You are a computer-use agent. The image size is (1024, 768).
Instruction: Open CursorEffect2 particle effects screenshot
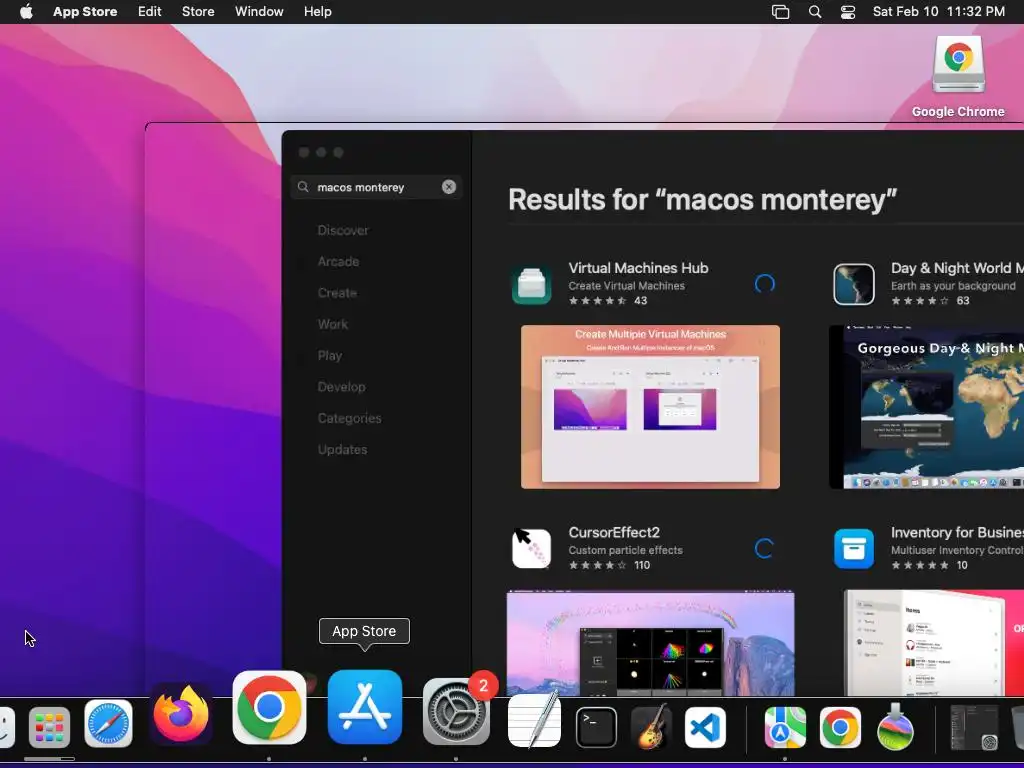tap(650, 643)
